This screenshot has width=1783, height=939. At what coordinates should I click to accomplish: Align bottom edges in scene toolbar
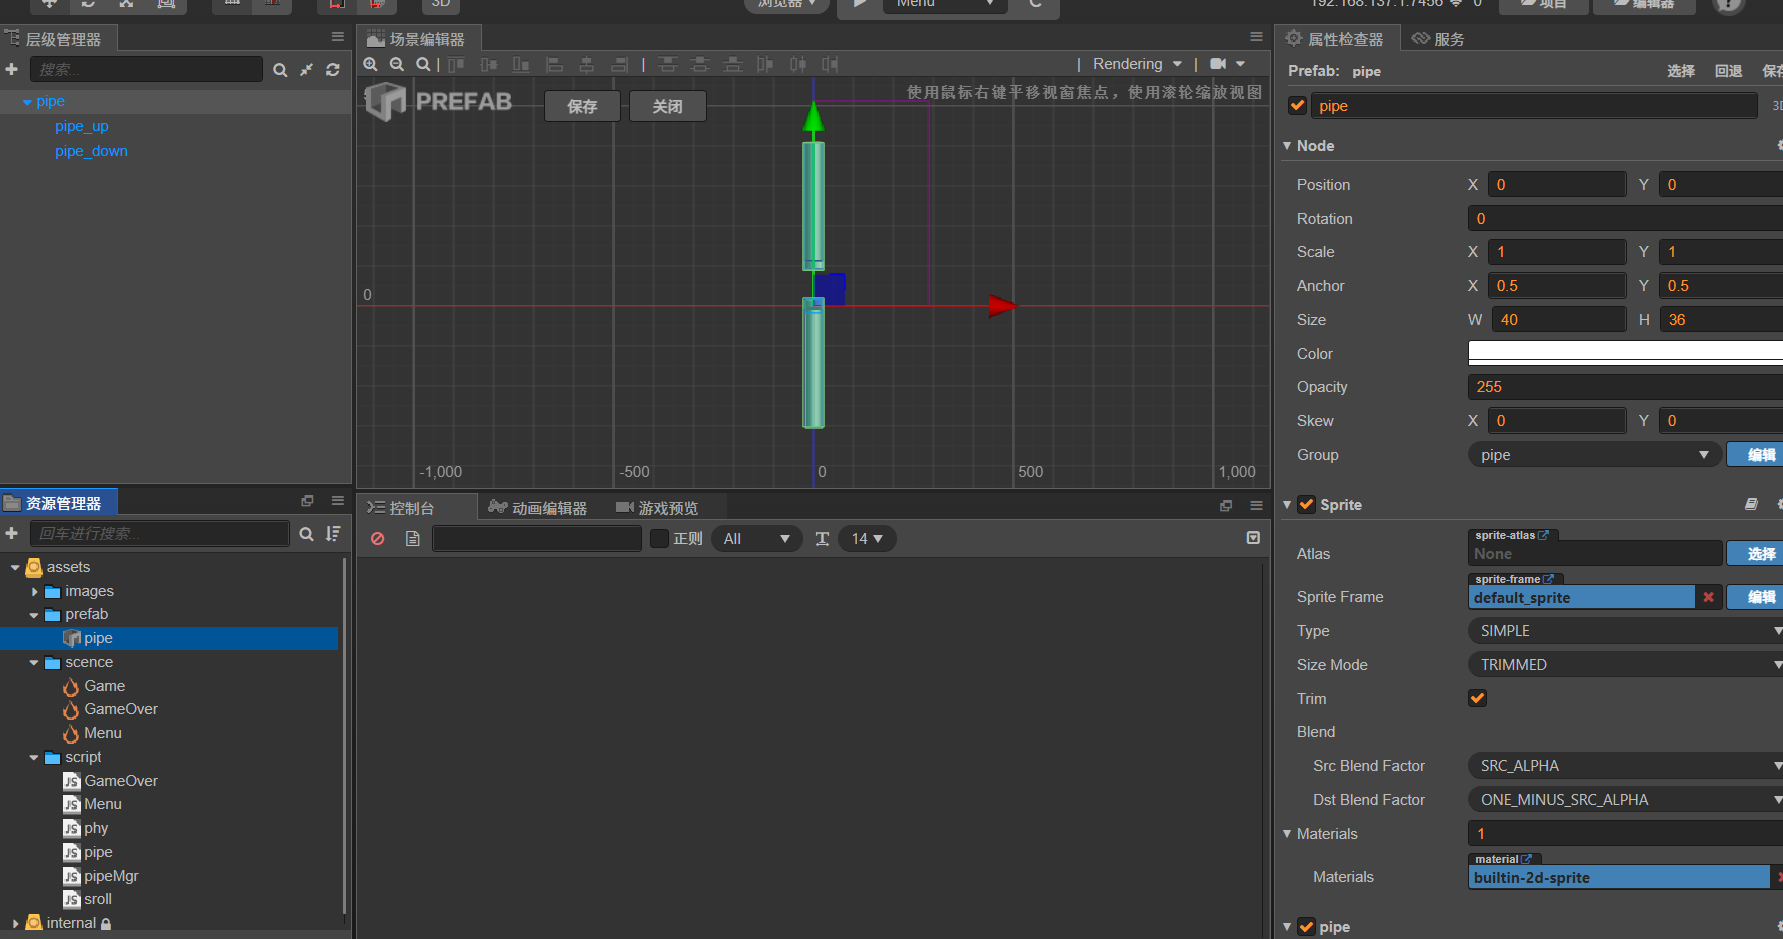(x=521, y=64)
